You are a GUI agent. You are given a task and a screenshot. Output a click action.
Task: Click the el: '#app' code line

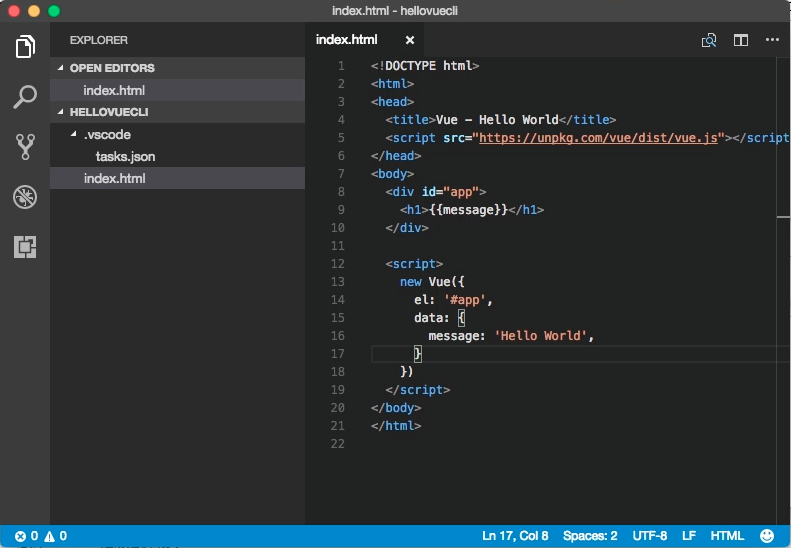(453, 300)
